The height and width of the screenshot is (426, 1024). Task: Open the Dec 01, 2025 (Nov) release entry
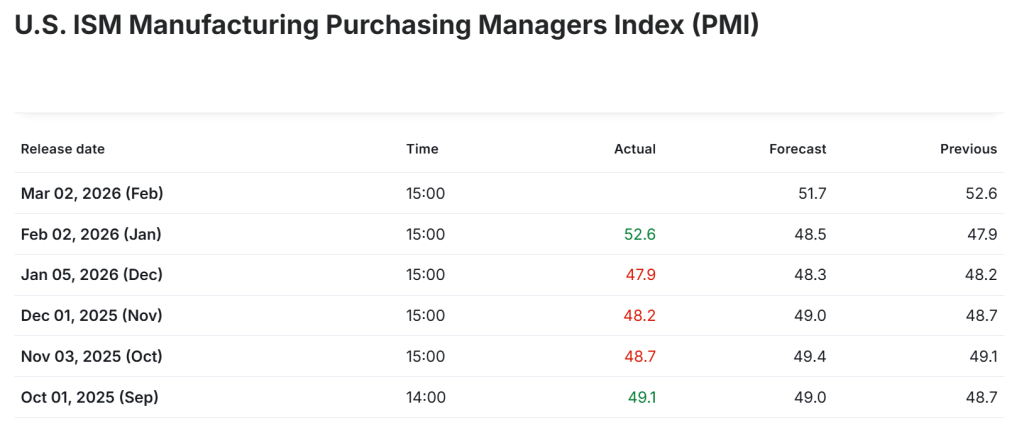pyautogui.click(x=91, y=315)
